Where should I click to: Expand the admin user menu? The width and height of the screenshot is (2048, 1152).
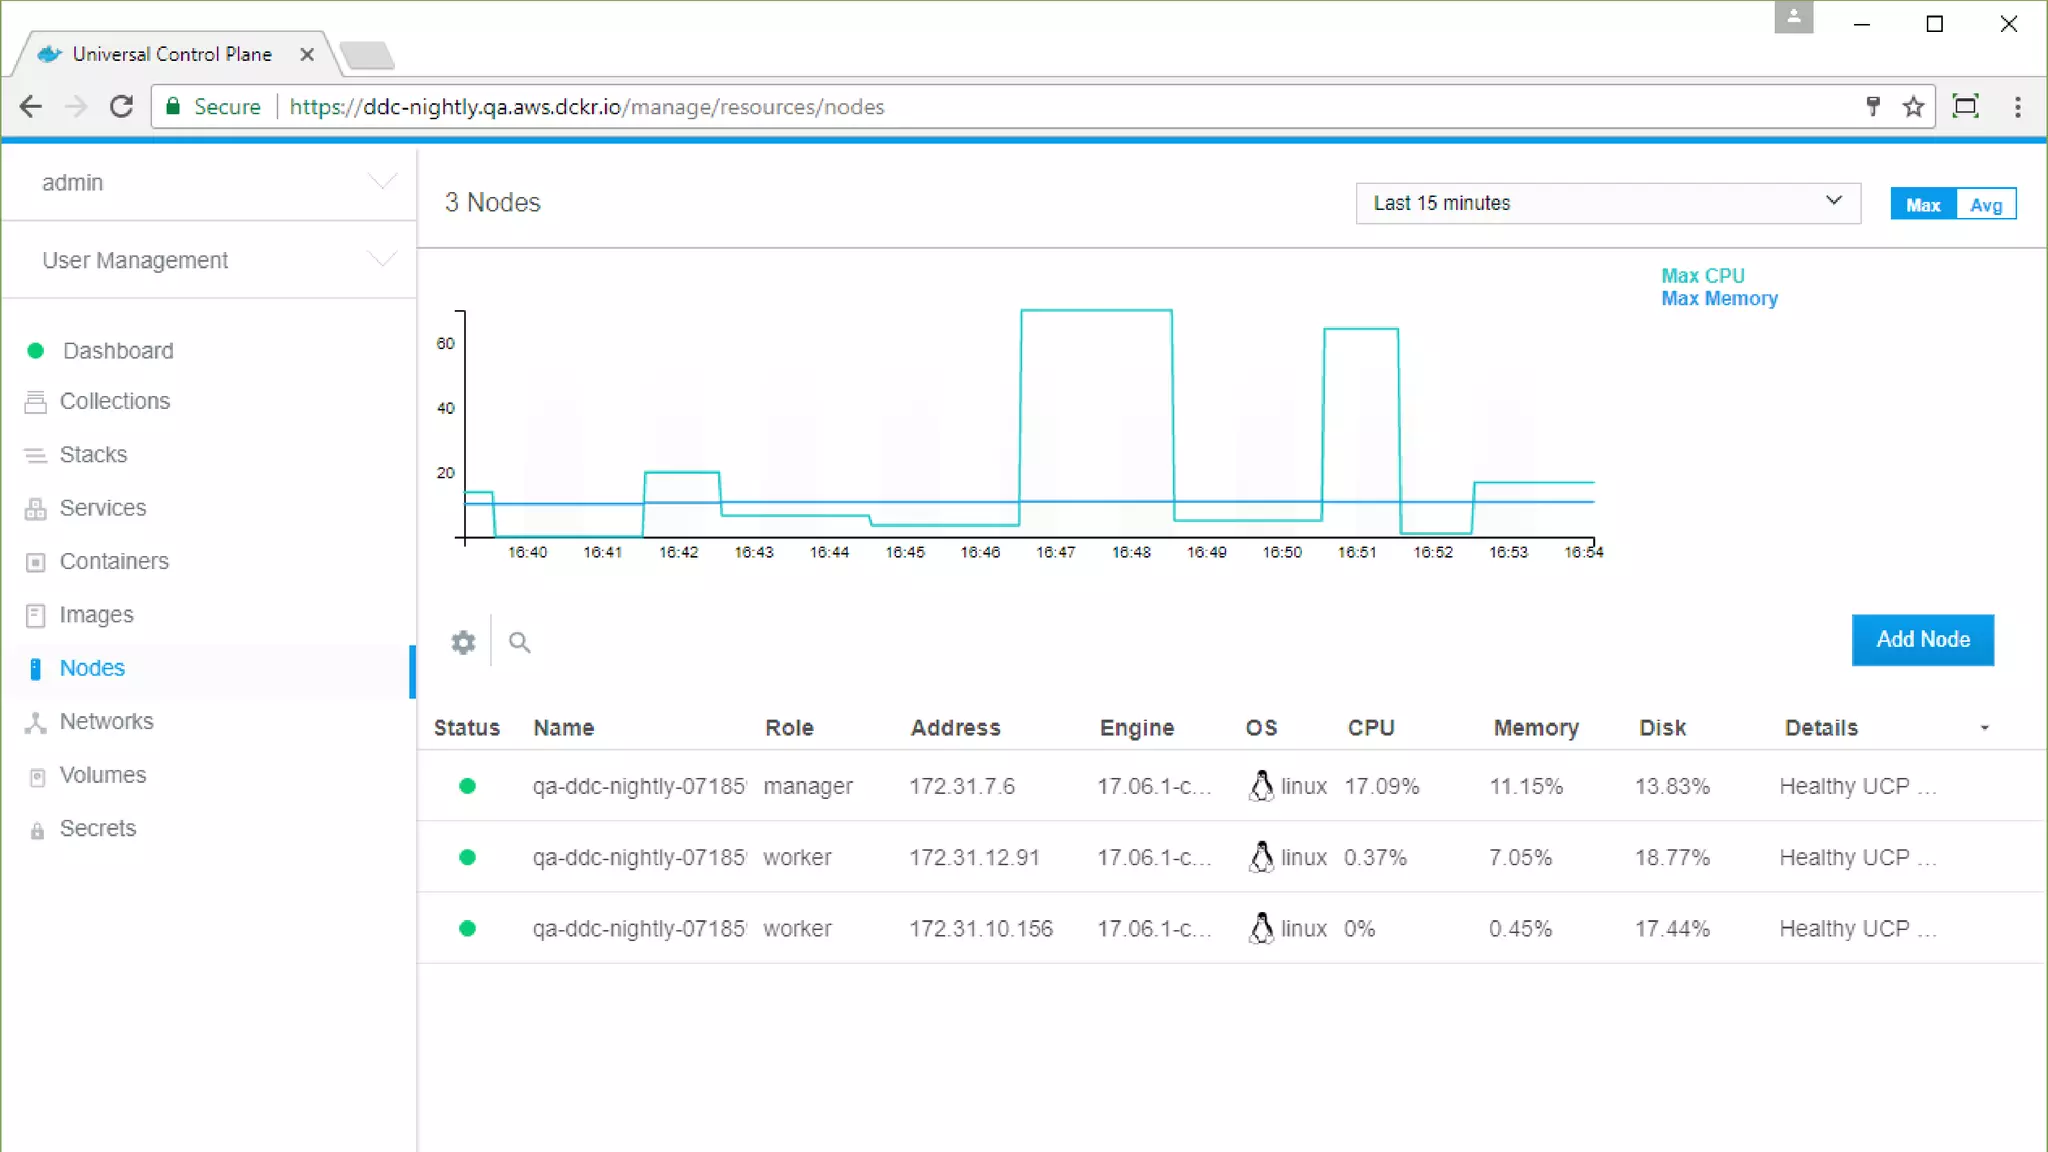tap(210, 183)
